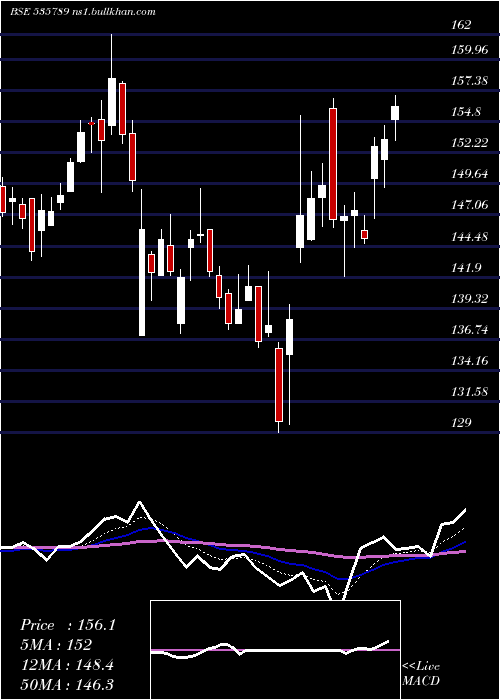Click the Price : 156.1 readout
This screenshot has height=700, width=500.
68,625
